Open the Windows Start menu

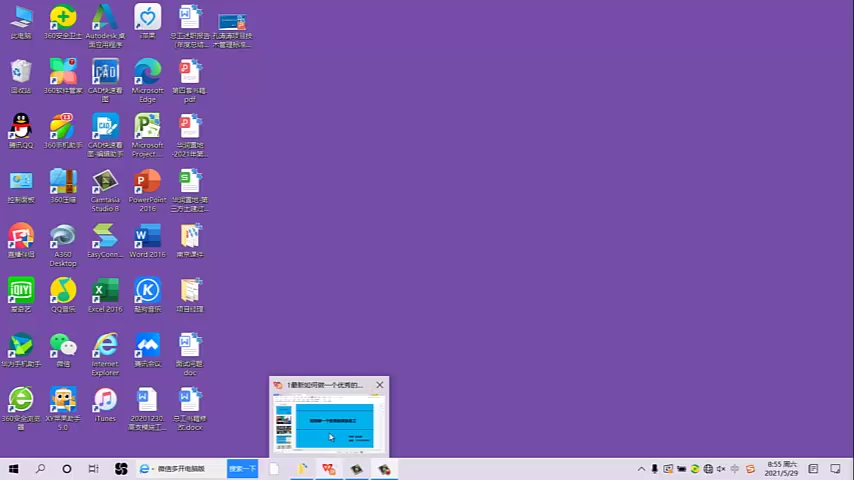point(14,469)
